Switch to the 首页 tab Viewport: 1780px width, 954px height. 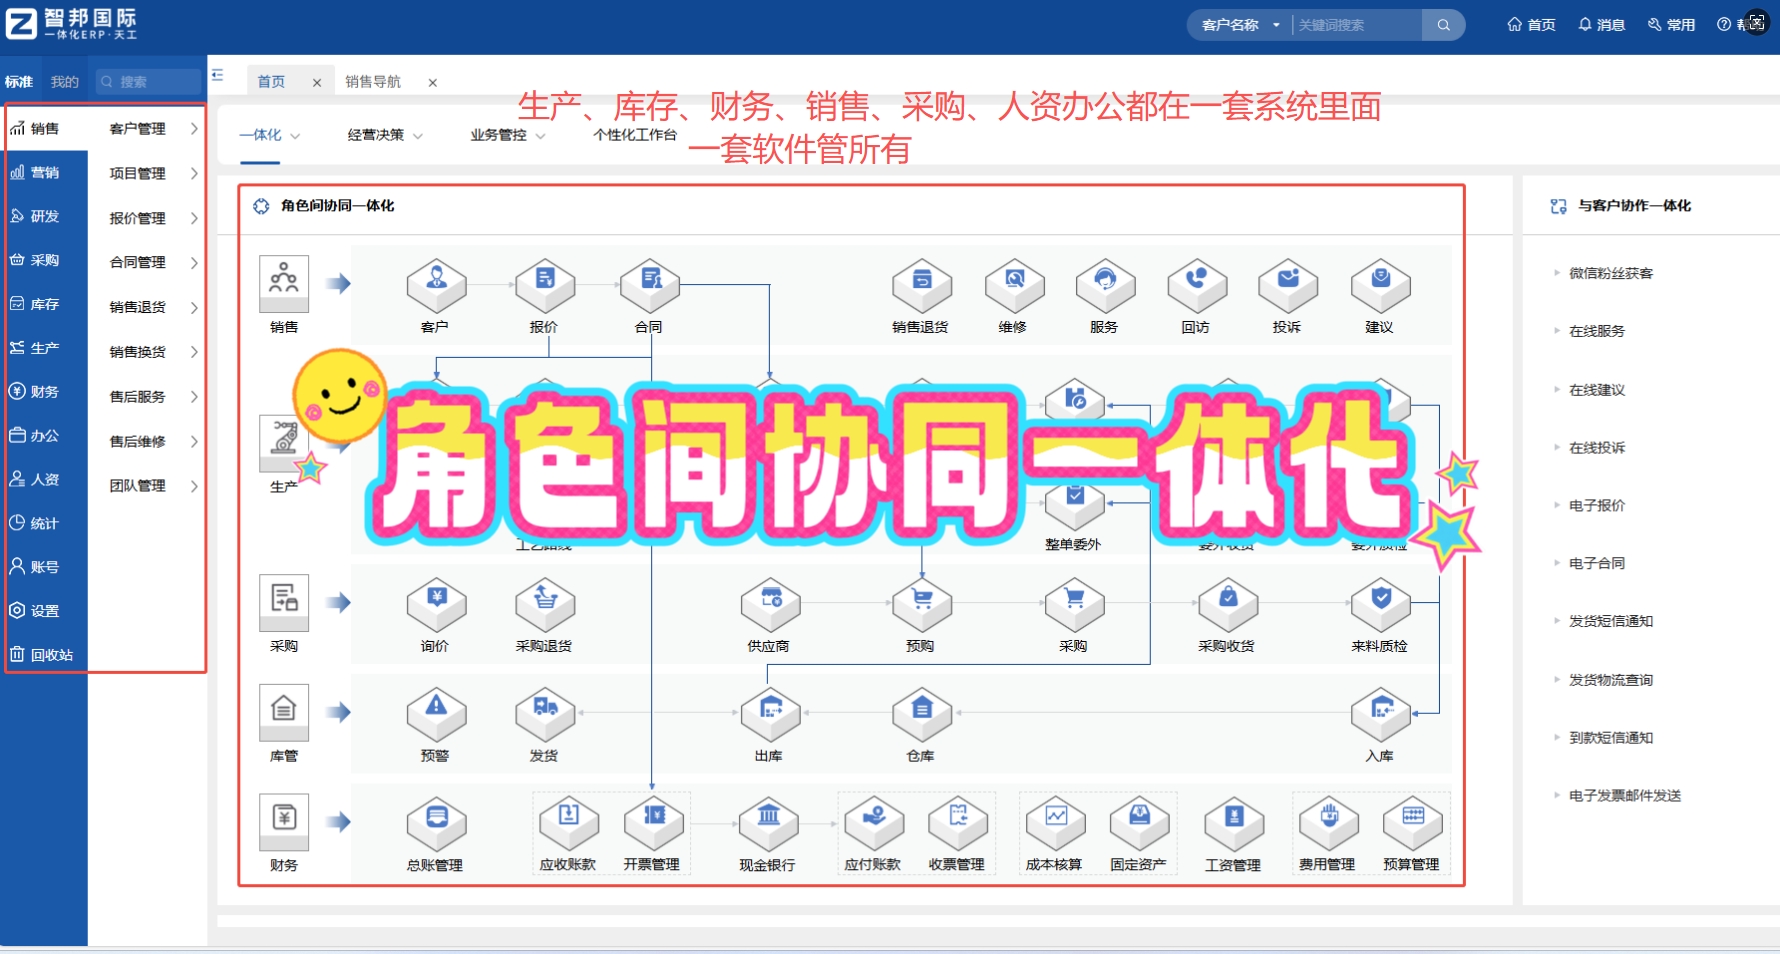coord(271,82)
